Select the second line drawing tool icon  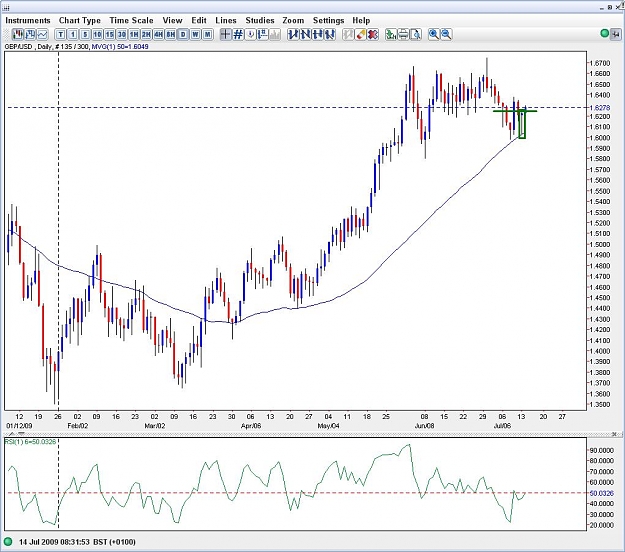coord(305,34)
